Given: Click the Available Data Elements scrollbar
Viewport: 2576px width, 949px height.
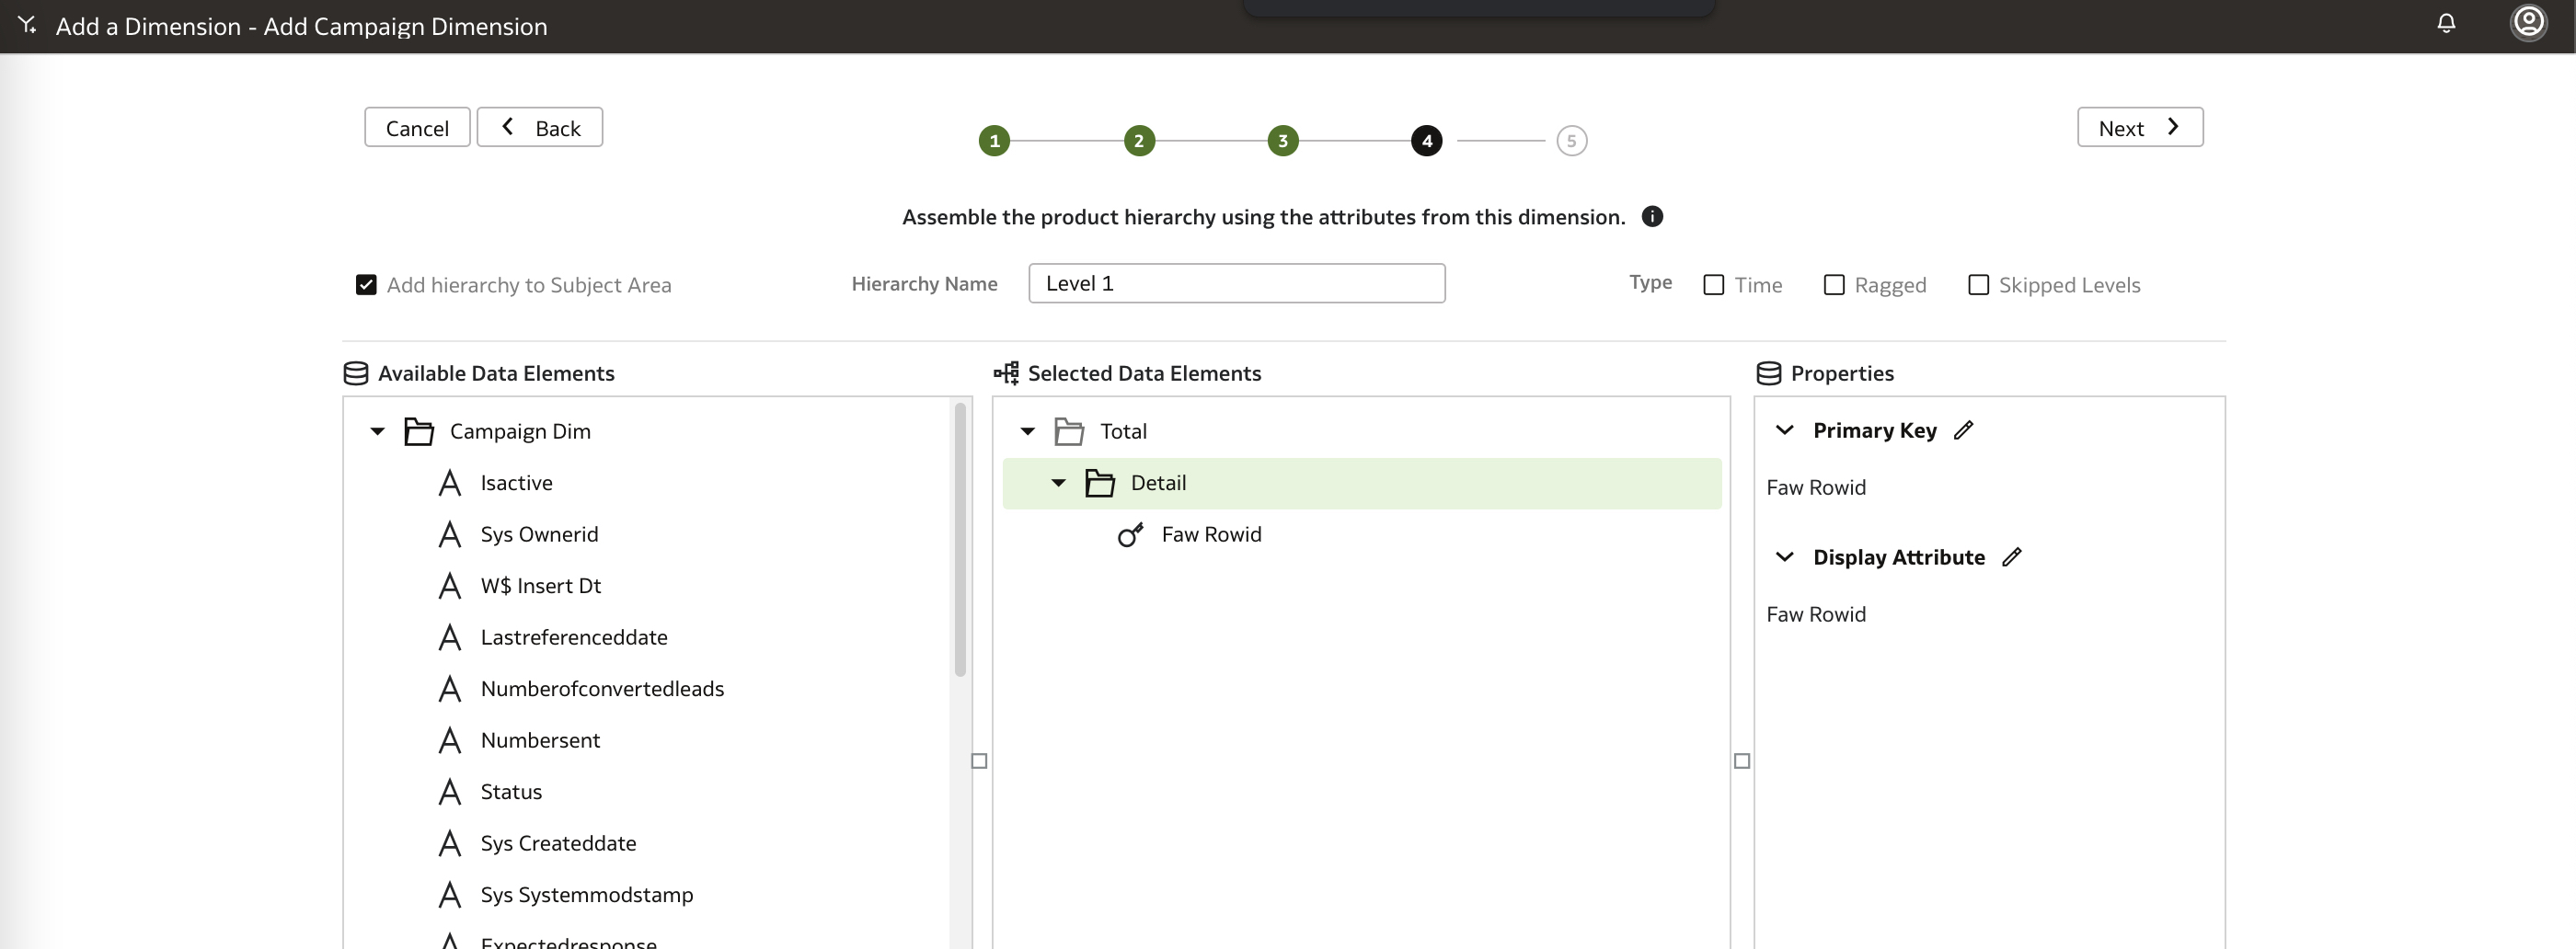Looking at the screenshot, I should [x=960, y=540].
